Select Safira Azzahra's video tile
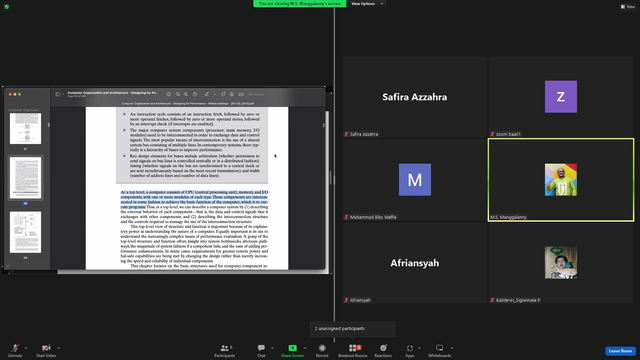Image resolution: width=640 pixels, height=360 pixels. (415, 97)
